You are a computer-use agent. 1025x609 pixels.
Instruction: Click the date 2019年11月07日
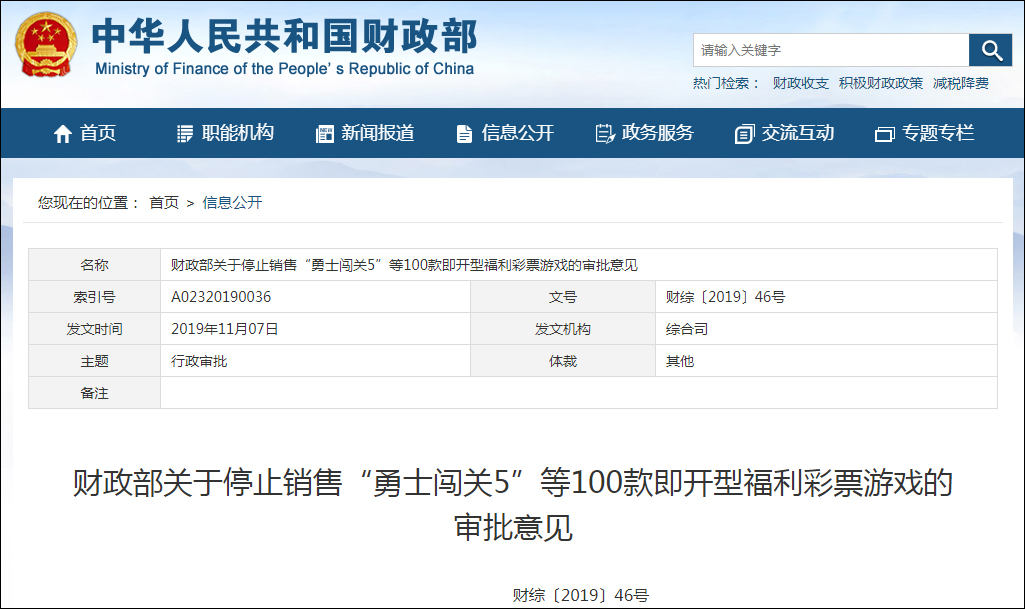coord(225,329)
